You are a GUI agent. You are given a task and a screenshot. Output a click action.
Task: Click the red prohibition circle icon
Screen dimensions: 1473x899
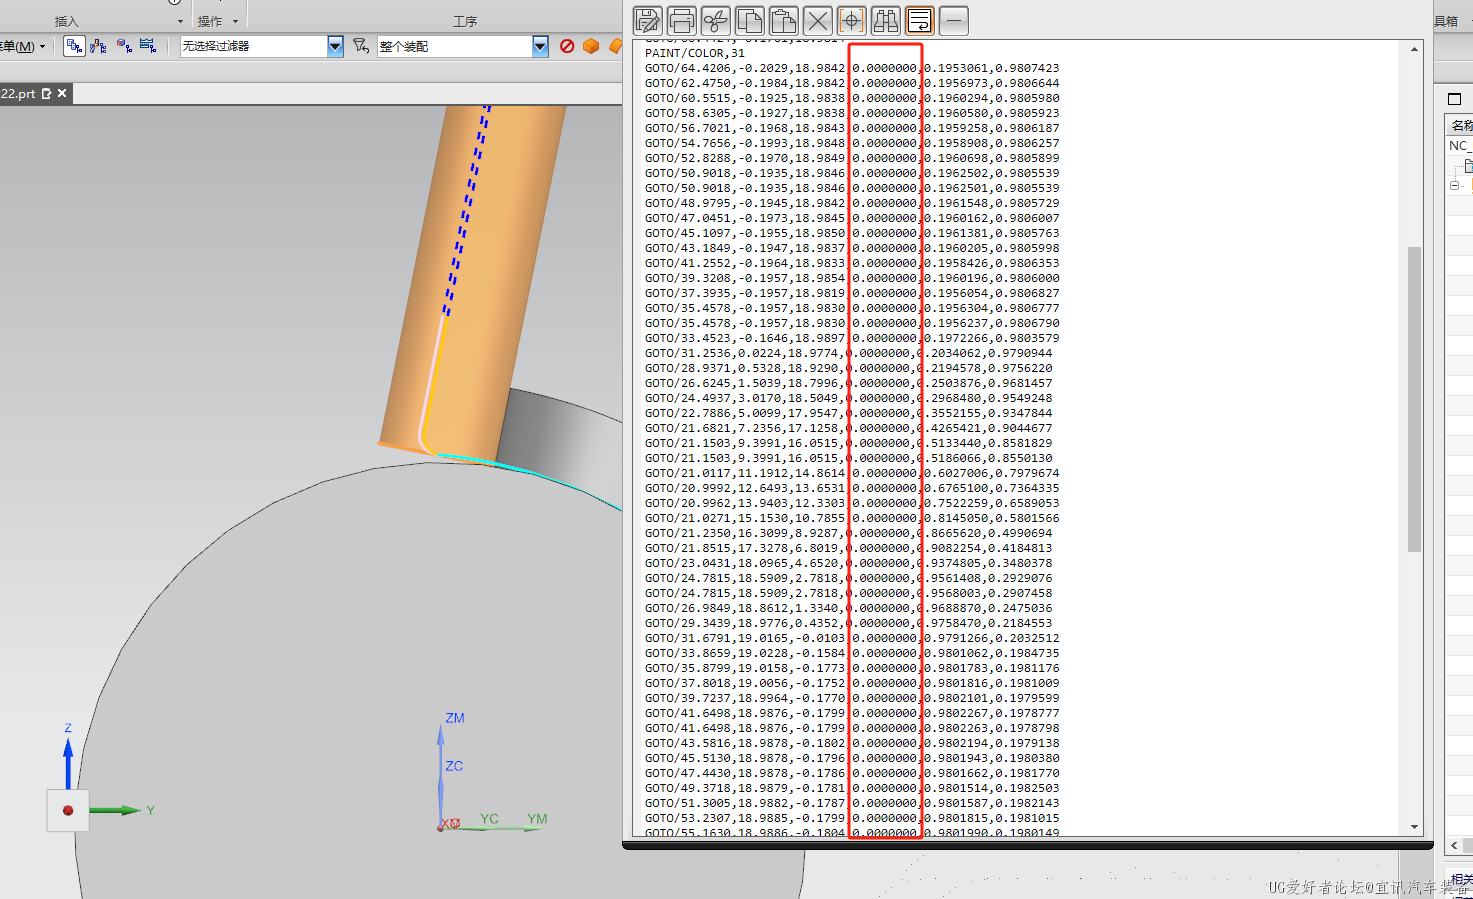point(567,46)
